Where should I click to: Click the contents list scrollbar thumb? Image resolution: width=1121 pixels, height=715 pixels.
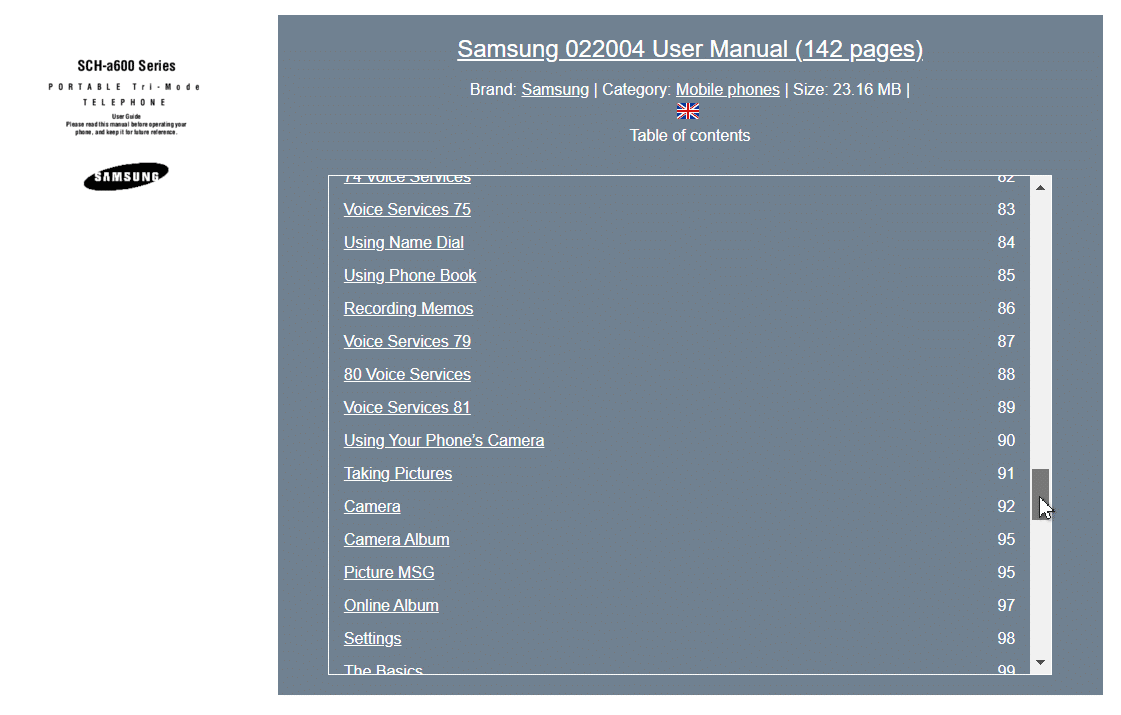[x=1040, y=494]
